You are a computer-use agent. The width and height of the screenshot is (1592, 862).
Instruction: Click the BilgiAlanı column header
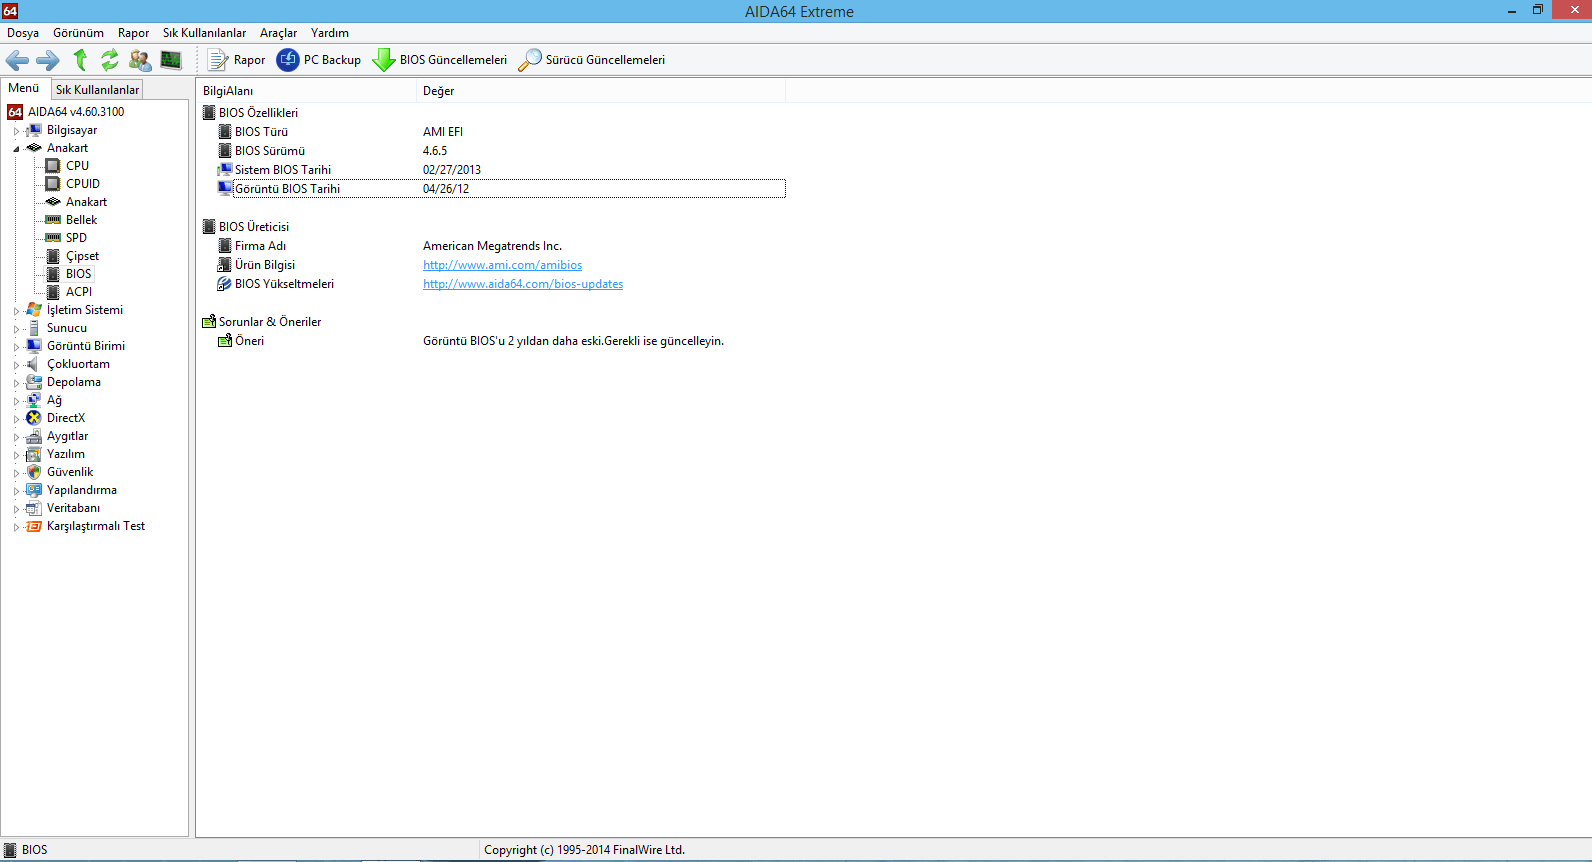[306, 91]
